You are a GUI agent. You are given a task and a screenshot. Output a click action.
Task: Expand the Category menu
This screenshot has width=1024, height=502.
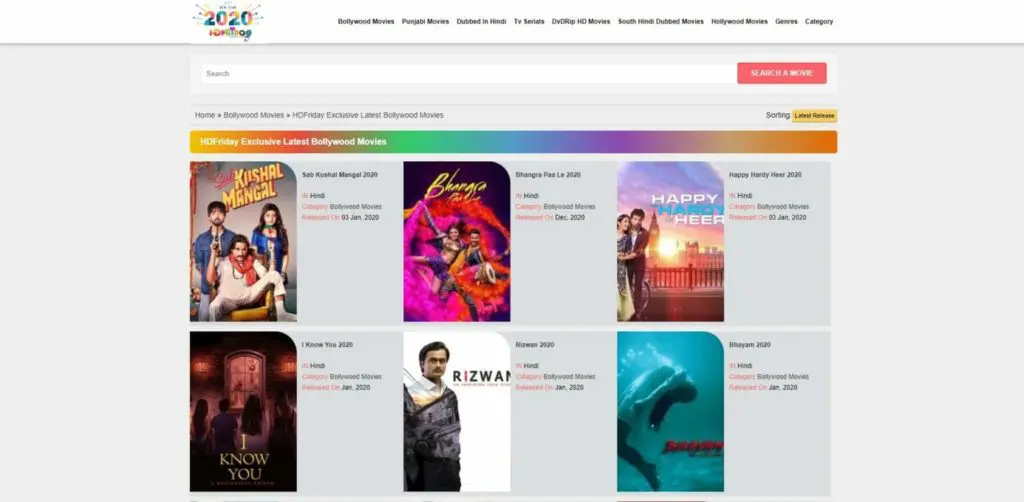pyautogui.click(x=819, y=22)
